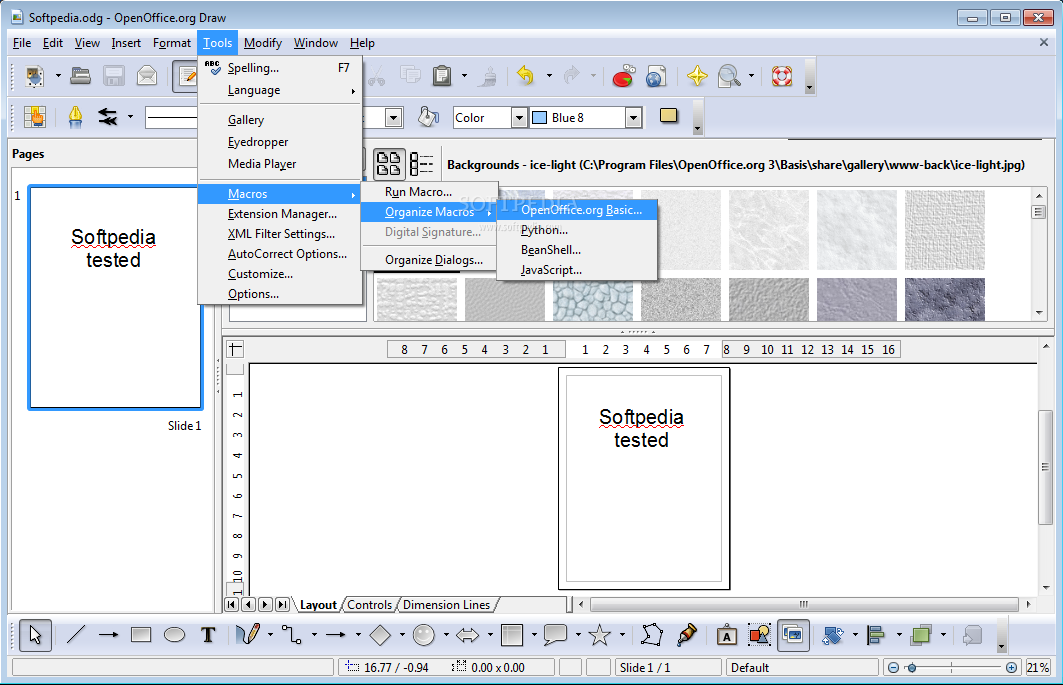Viewport: 1063px width, 685px height.
Task: Select the Flowcharts tool
Action: [x=512, y=635]
